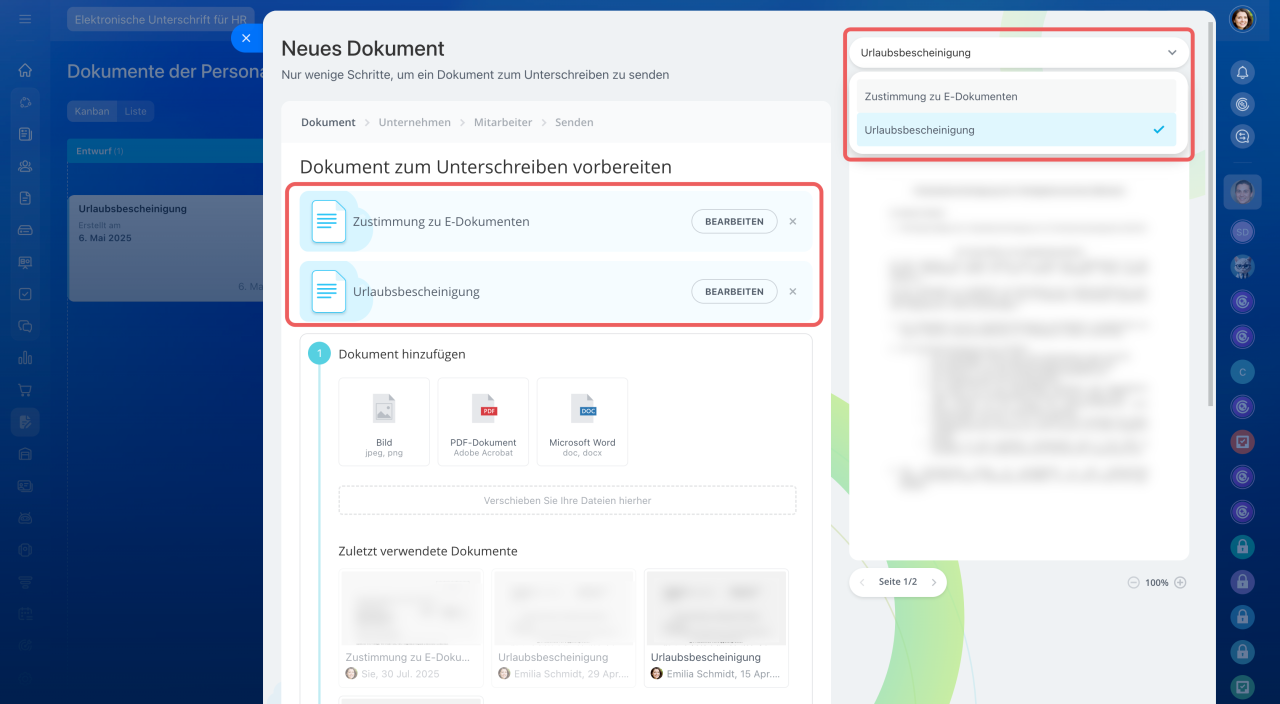Image resolution: width=1280 pixels, height=704 pixels.
Task: Open the chat bubbles icon in left sidebar
Action: tap(25, 326)
